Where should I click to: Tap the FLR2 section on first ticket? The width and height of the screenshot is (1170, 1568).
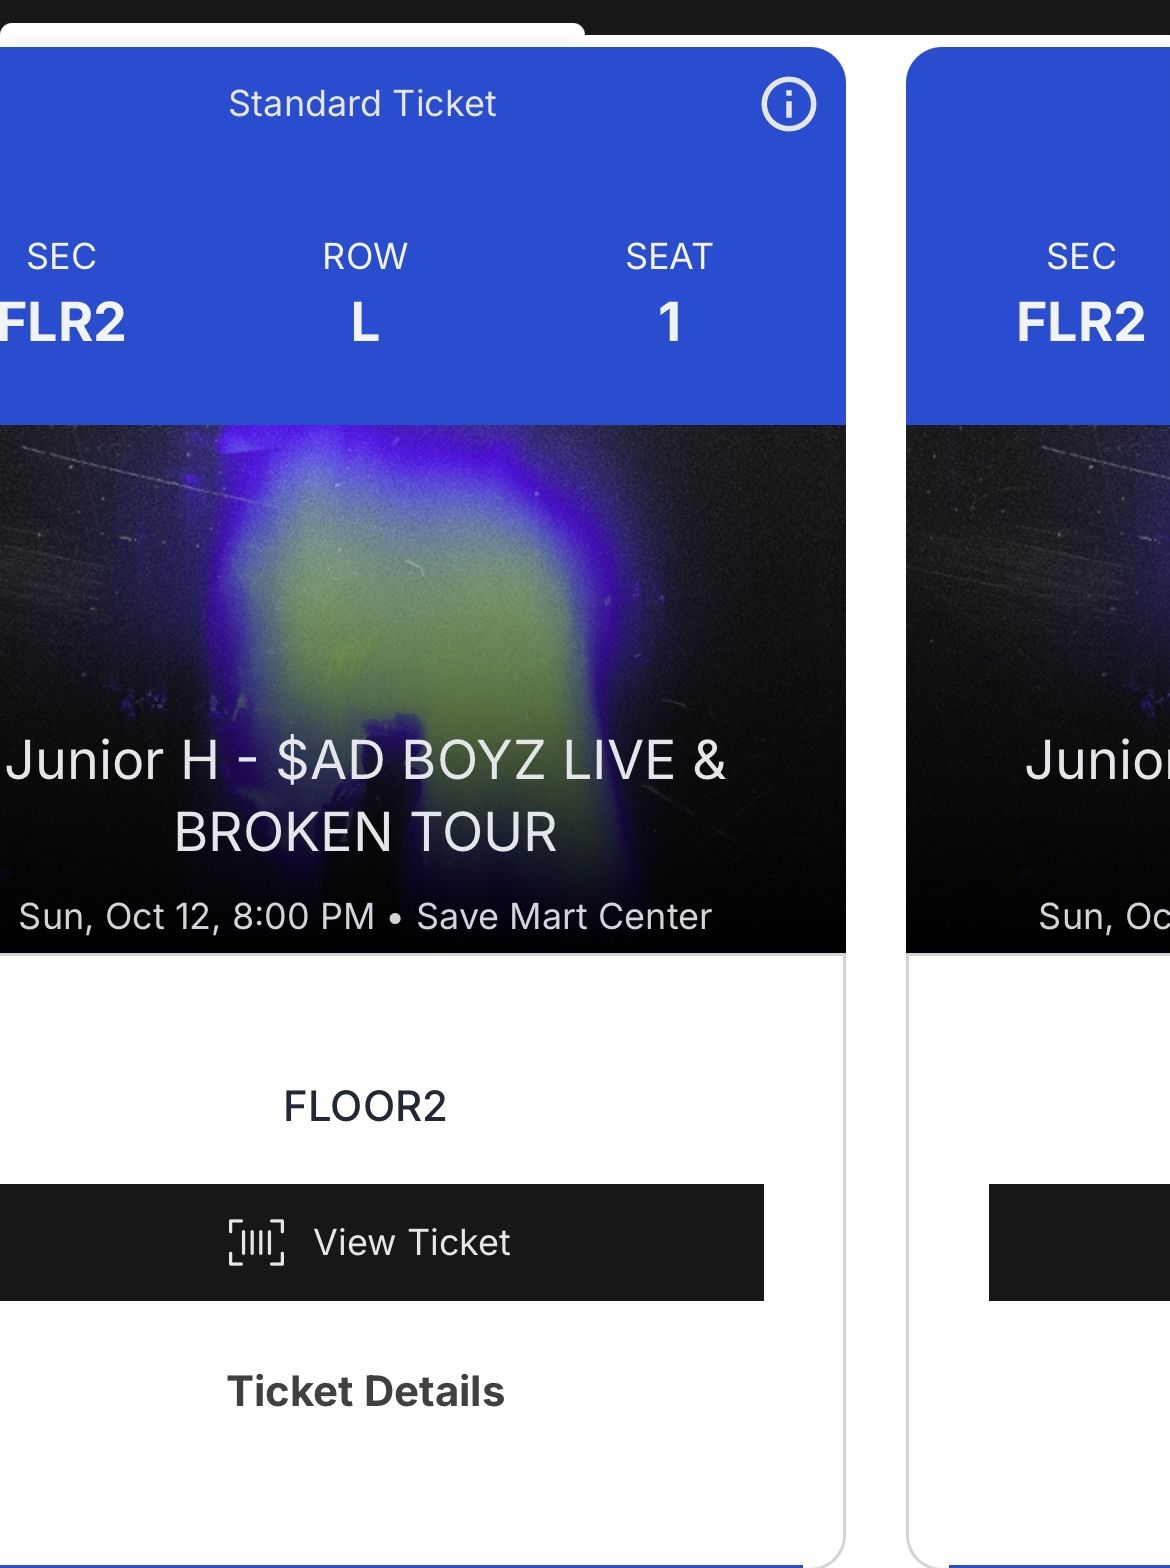(63, 322)
